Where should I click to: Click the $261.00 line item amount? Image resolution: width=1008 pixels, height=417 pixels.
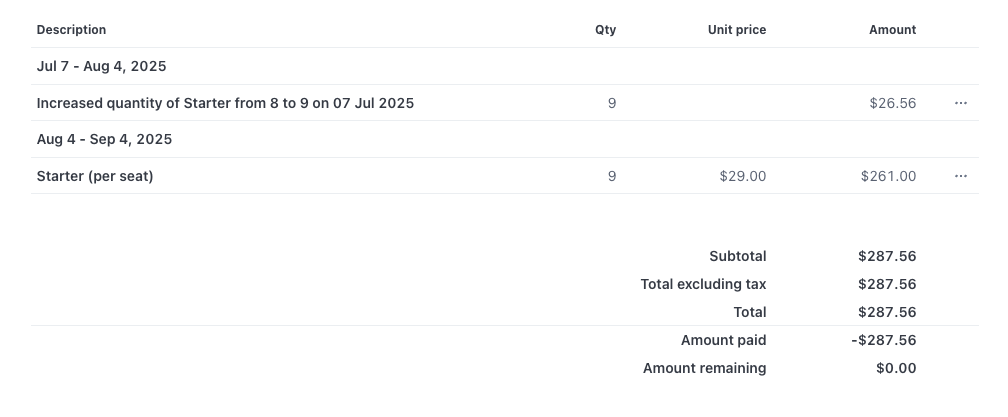888,176
